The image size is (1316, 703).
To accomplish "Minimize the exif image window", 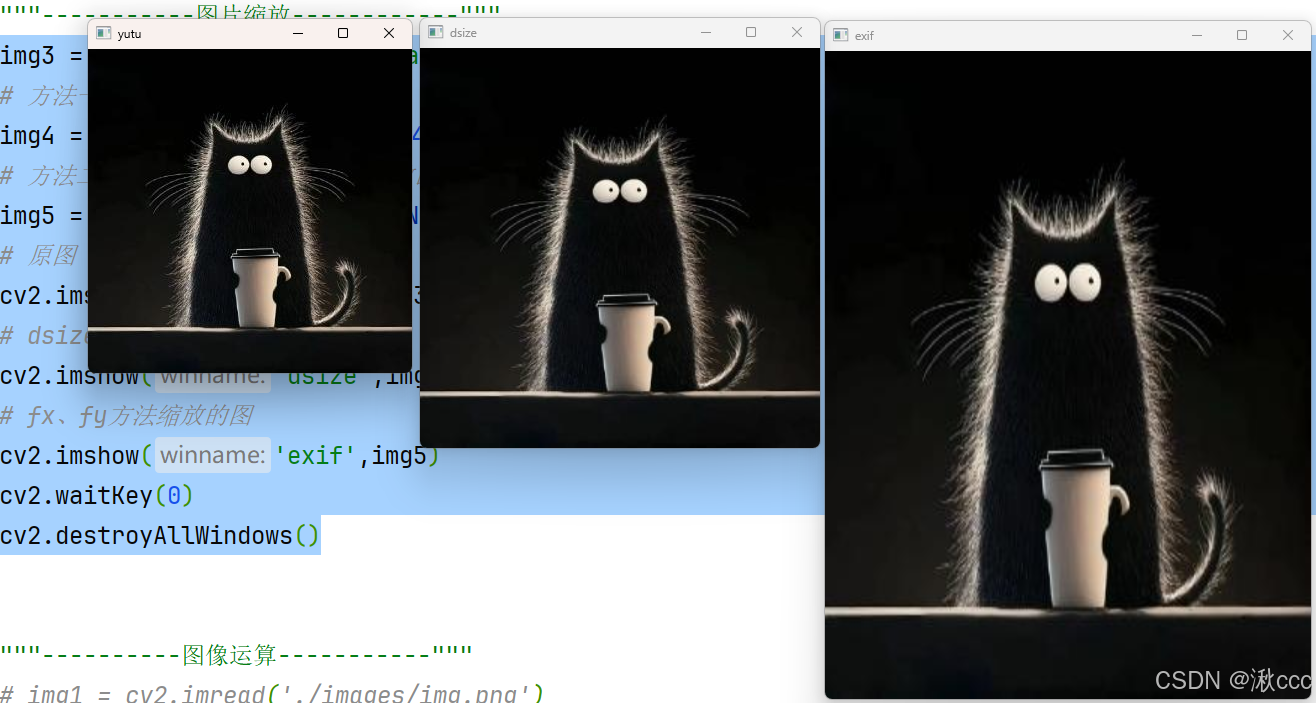I will pos(1197,35).
